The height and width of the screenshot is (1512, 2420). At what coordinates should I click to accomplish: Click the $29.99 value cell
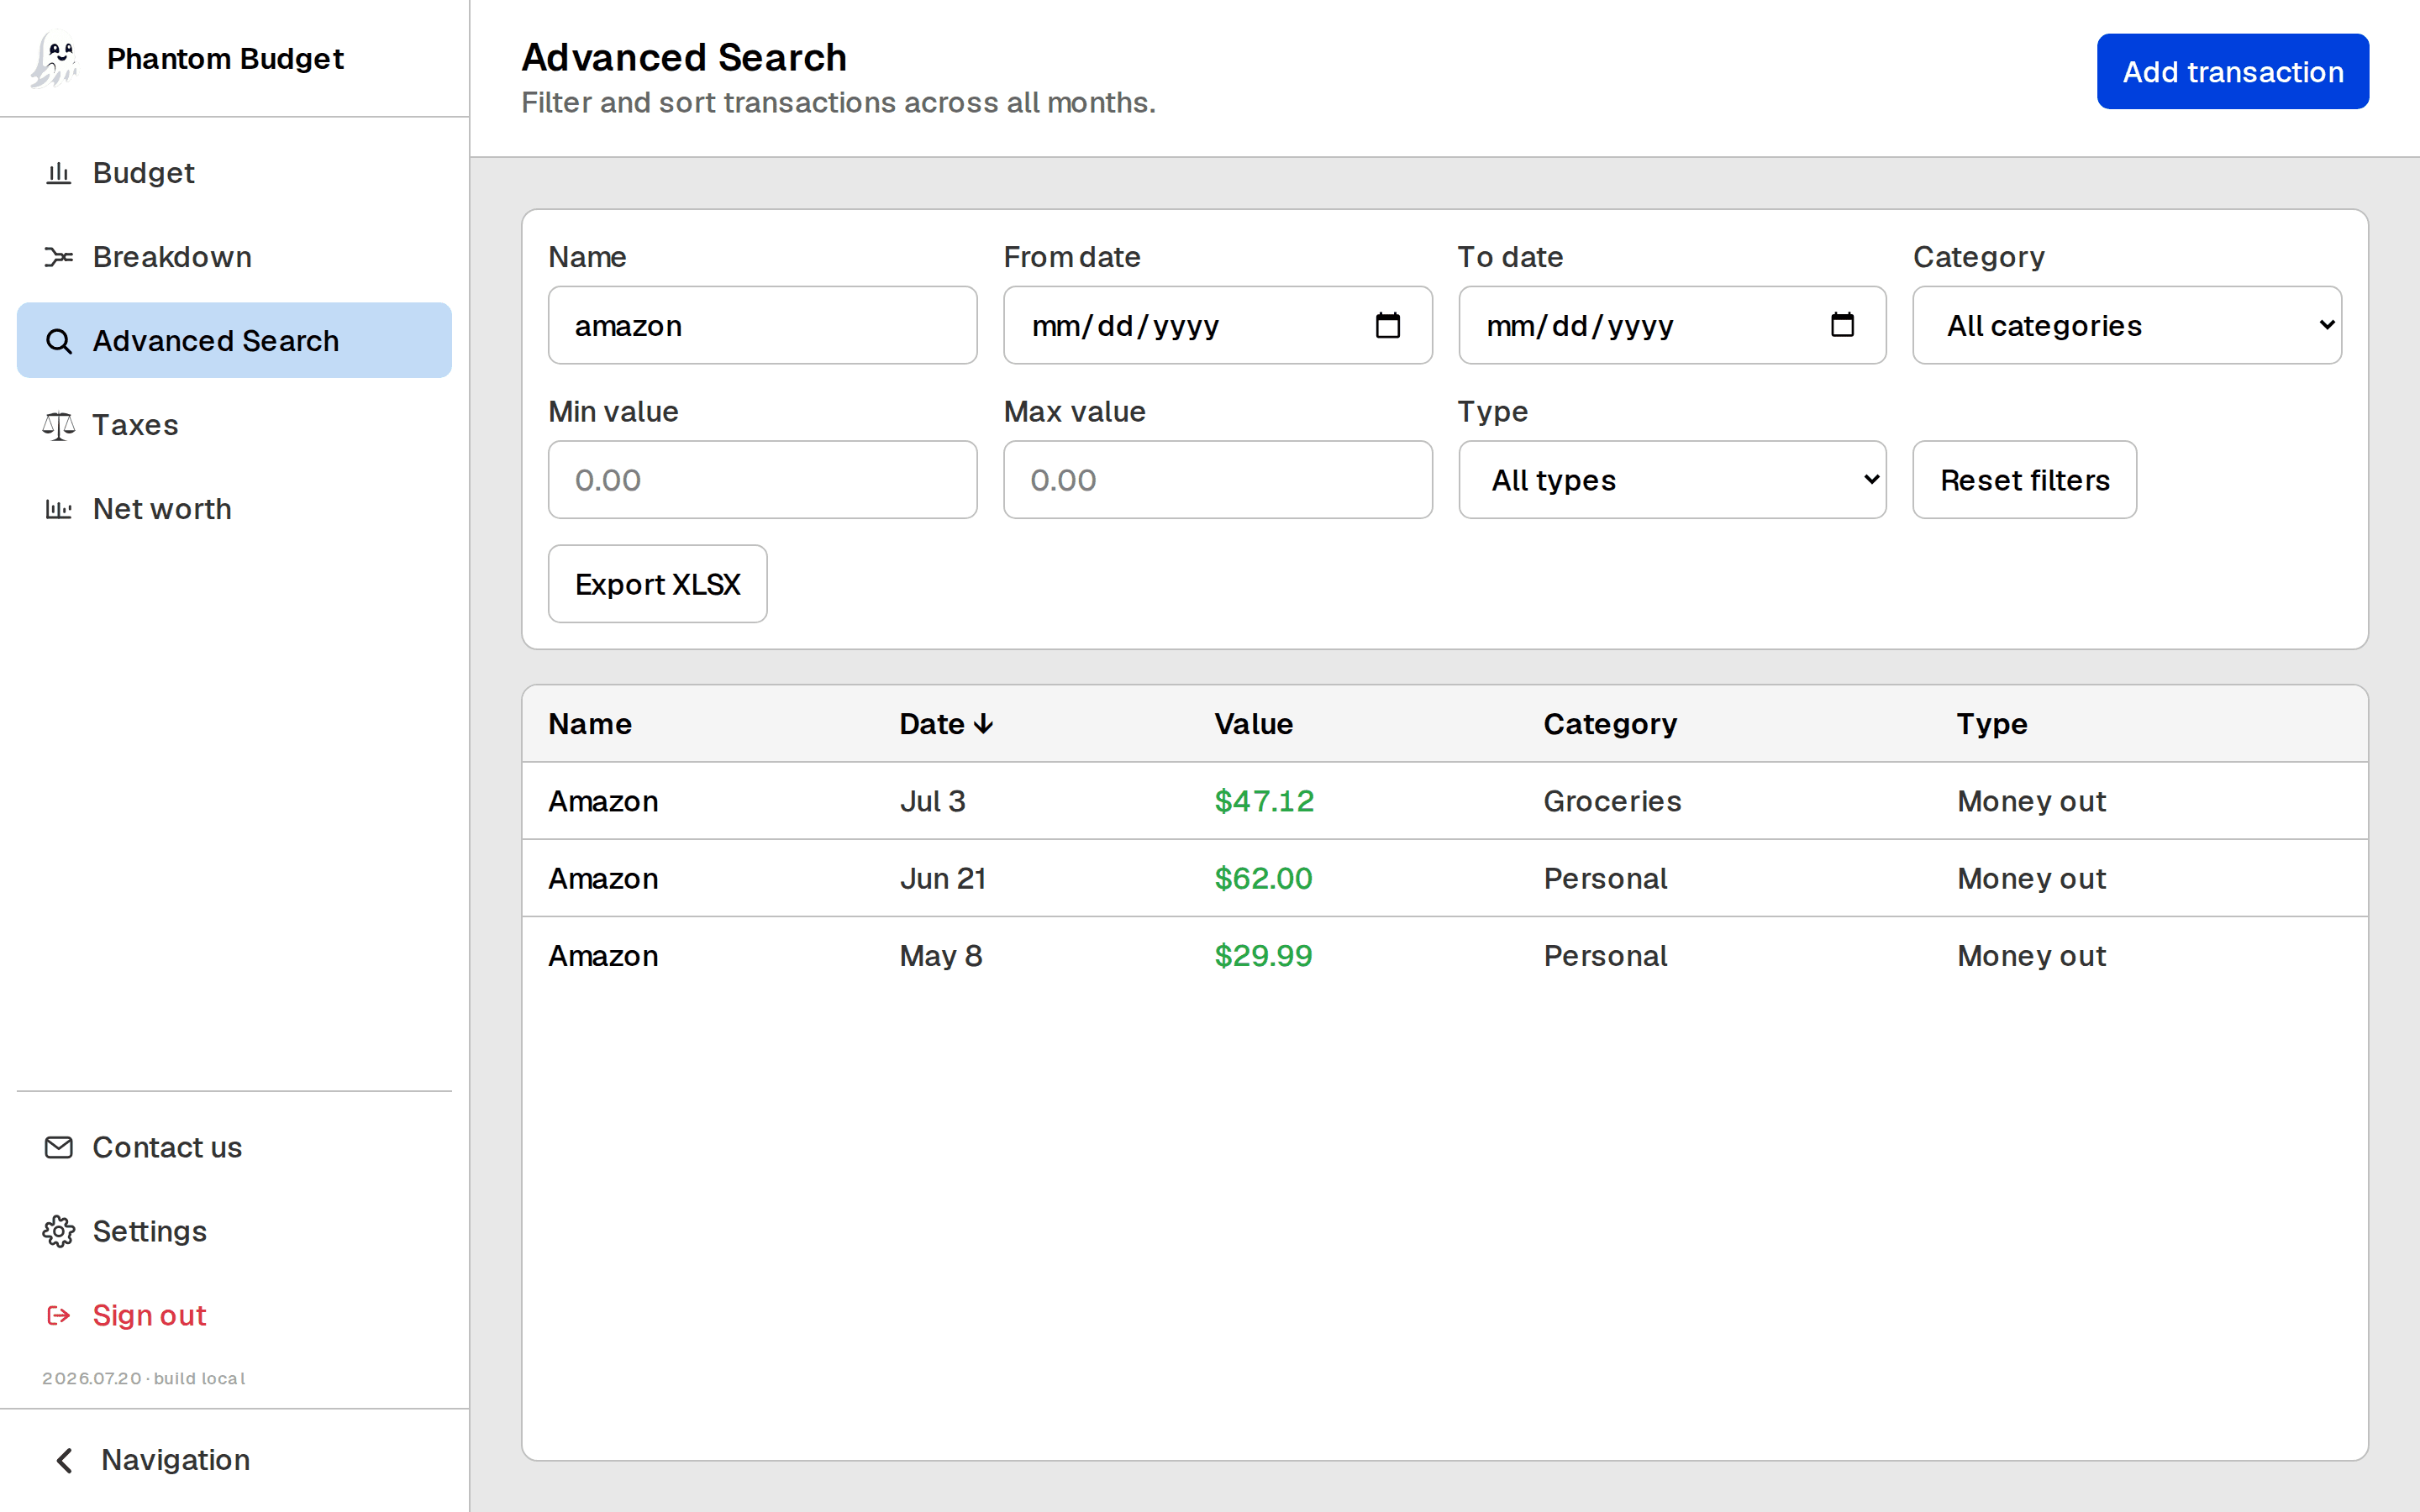point(1263,956)
